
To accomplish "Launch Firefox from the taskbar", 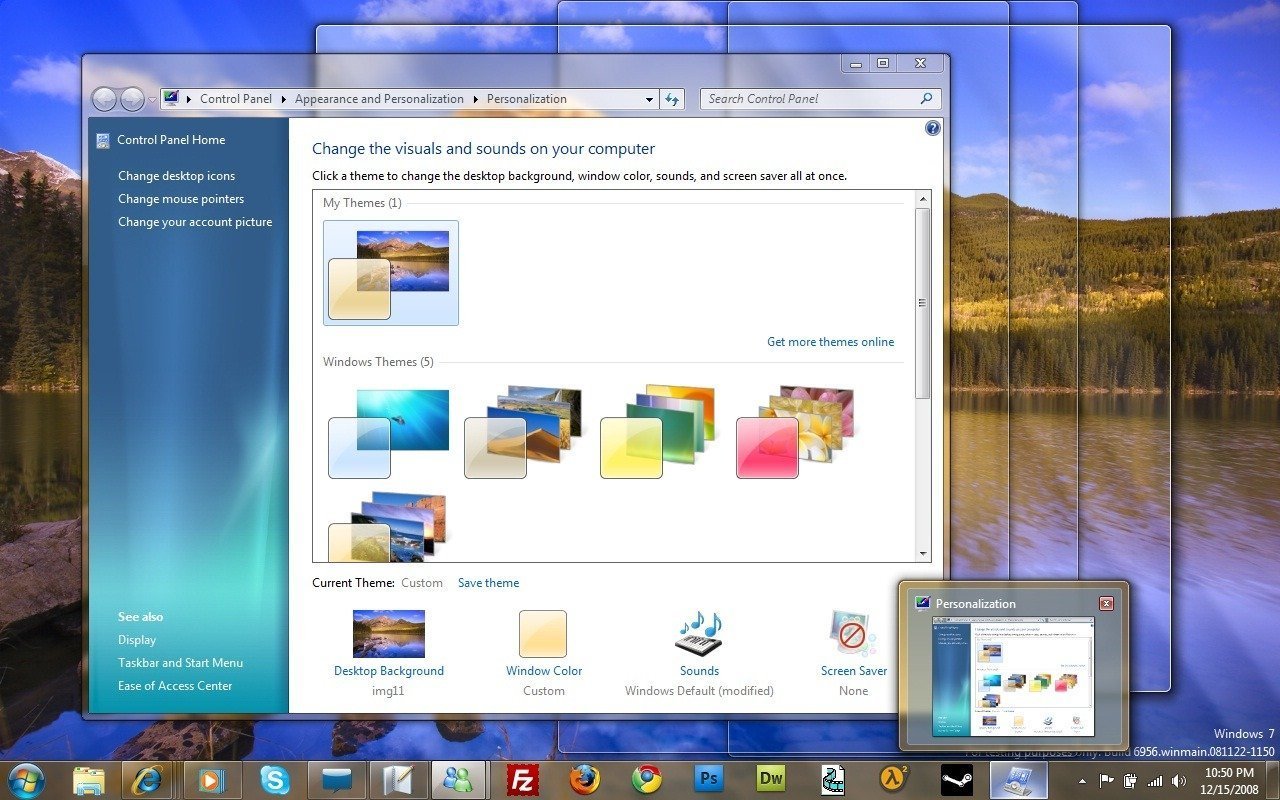I will 585,779.
